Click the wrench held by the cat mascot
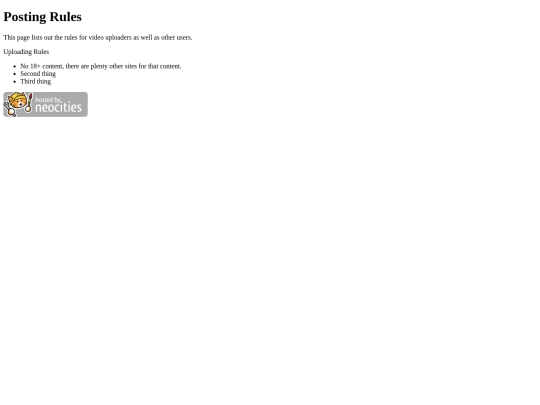This screenshot has height=405, width=540. coord(9,109)
